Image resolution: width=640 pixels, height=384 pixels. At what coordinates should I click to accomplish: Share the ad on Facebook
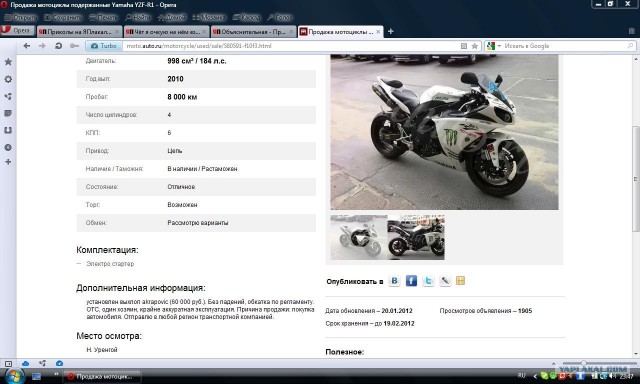411,281
